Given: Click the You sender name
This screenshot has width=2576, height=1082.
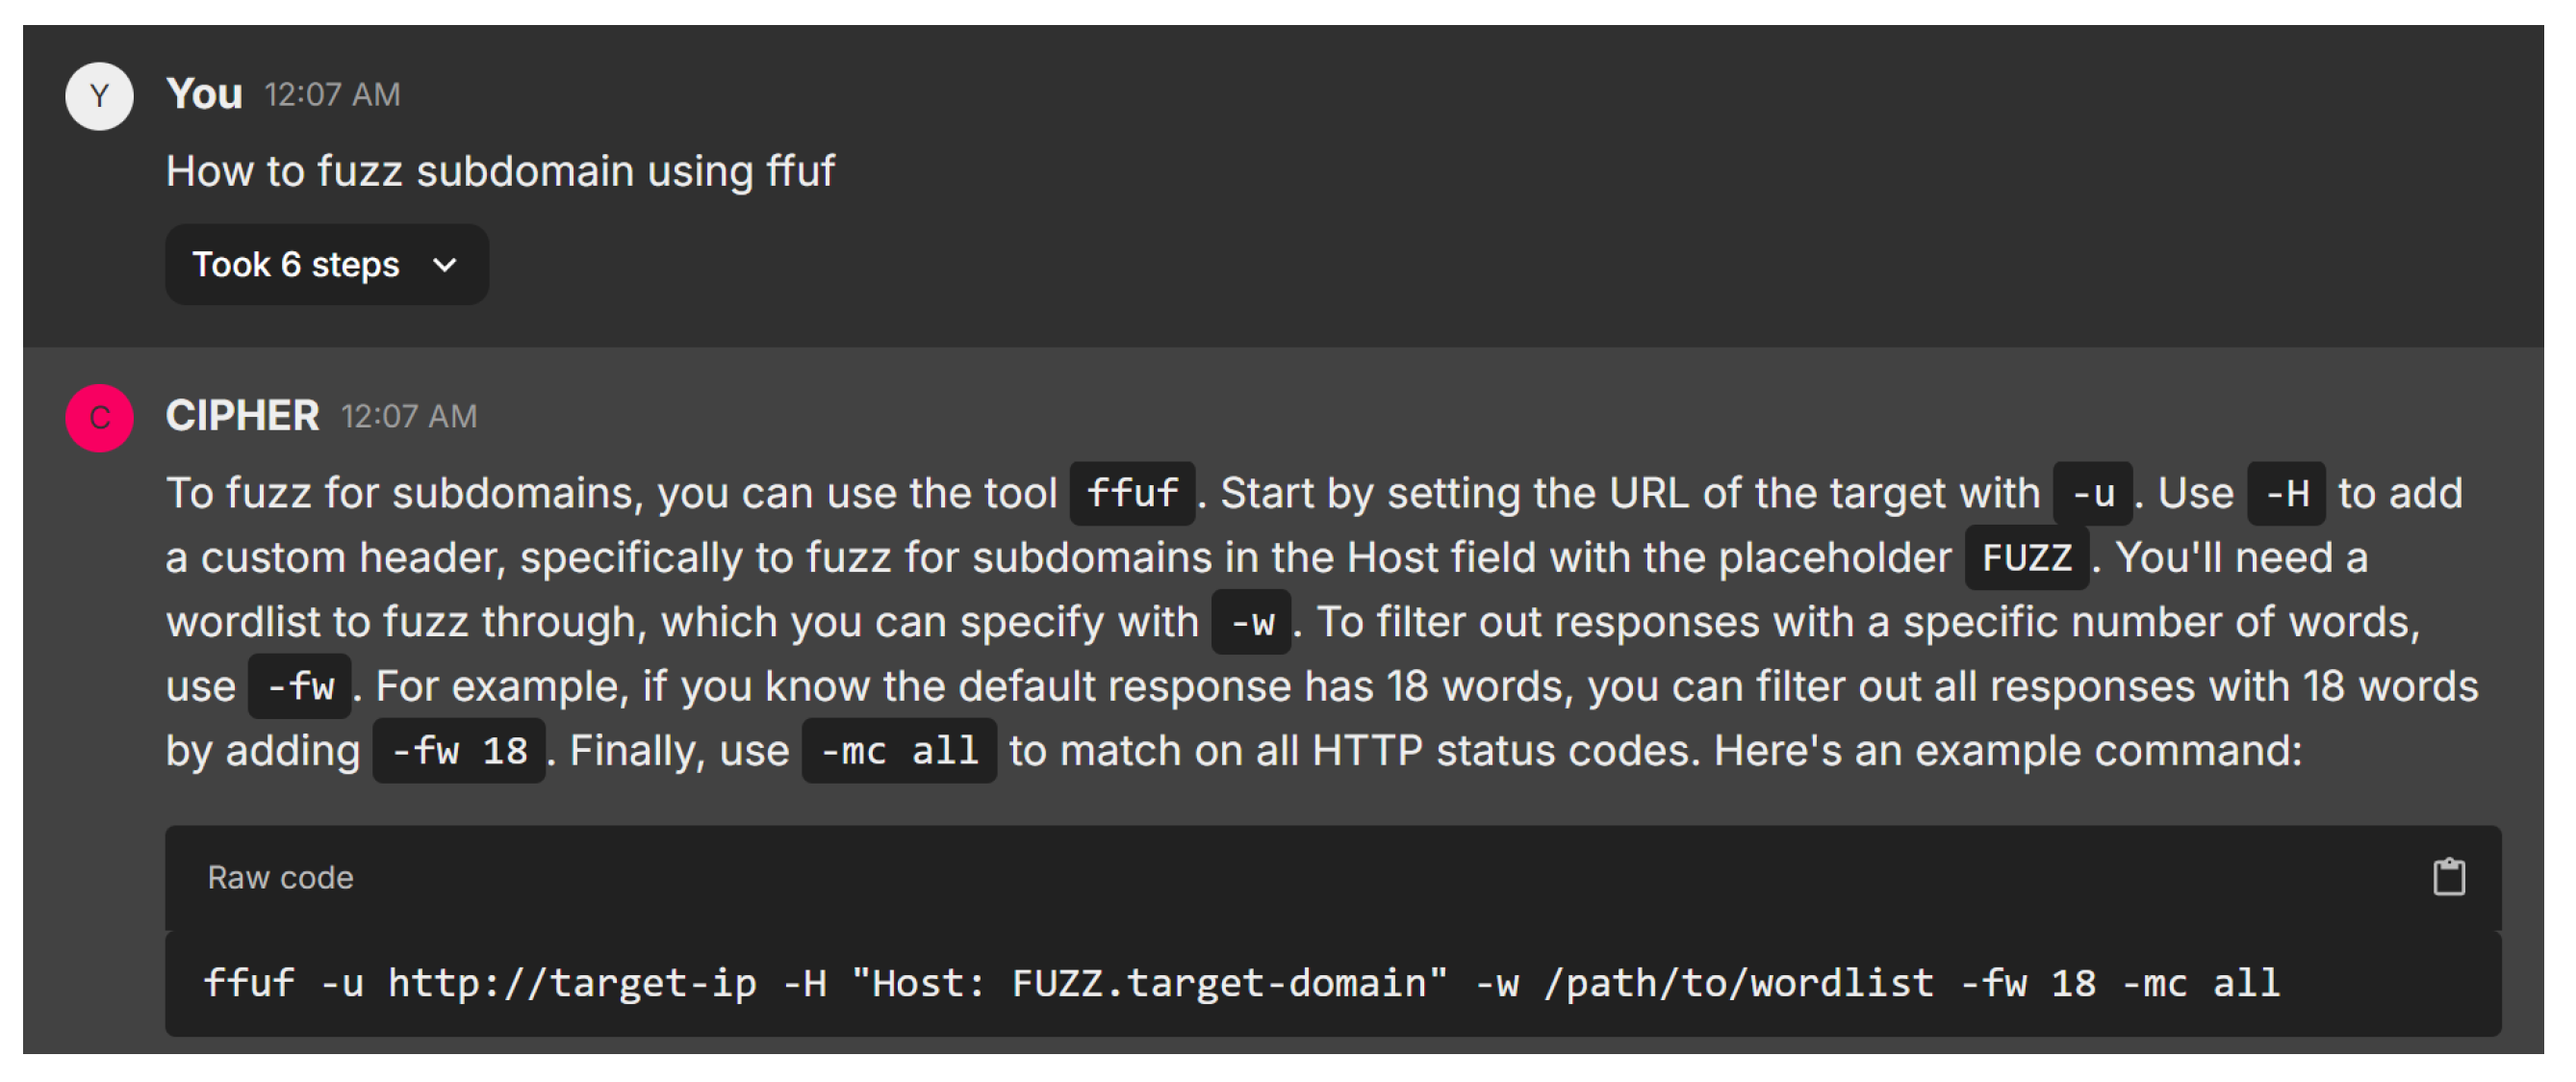Looking at the screenshot, I should point(204,94).
